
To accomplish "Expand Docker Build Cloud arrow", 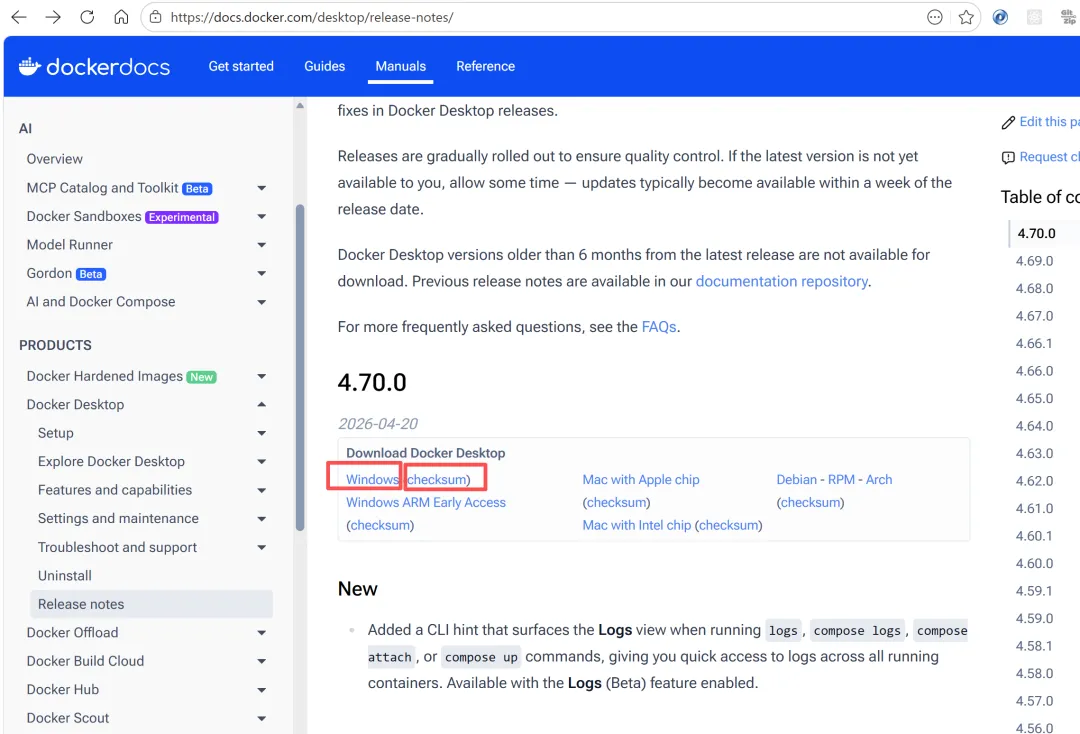I will (x=262, y=661).
